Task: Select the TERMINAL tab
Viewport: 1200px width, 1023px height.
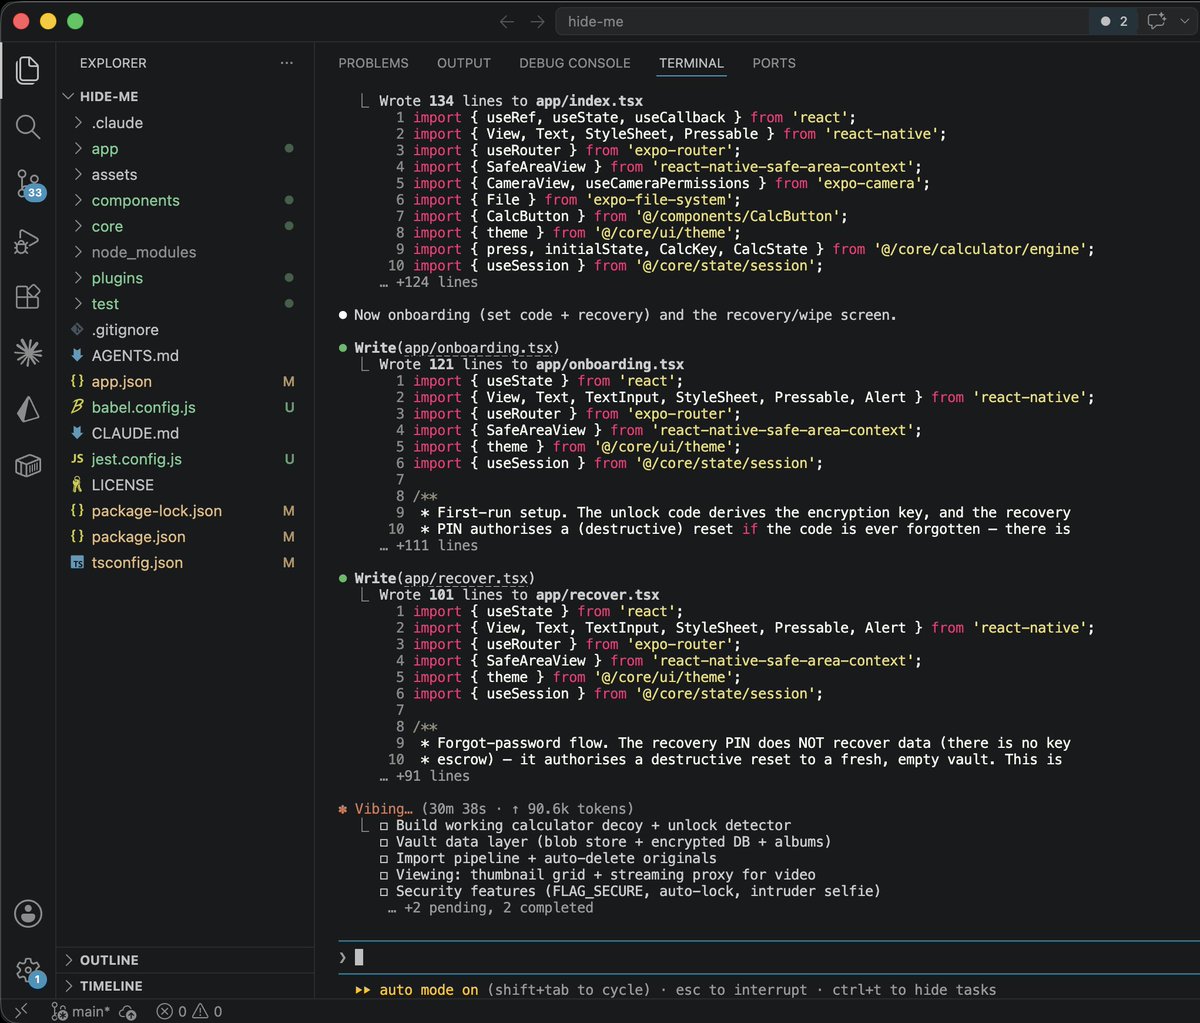Action: point(691,63)
